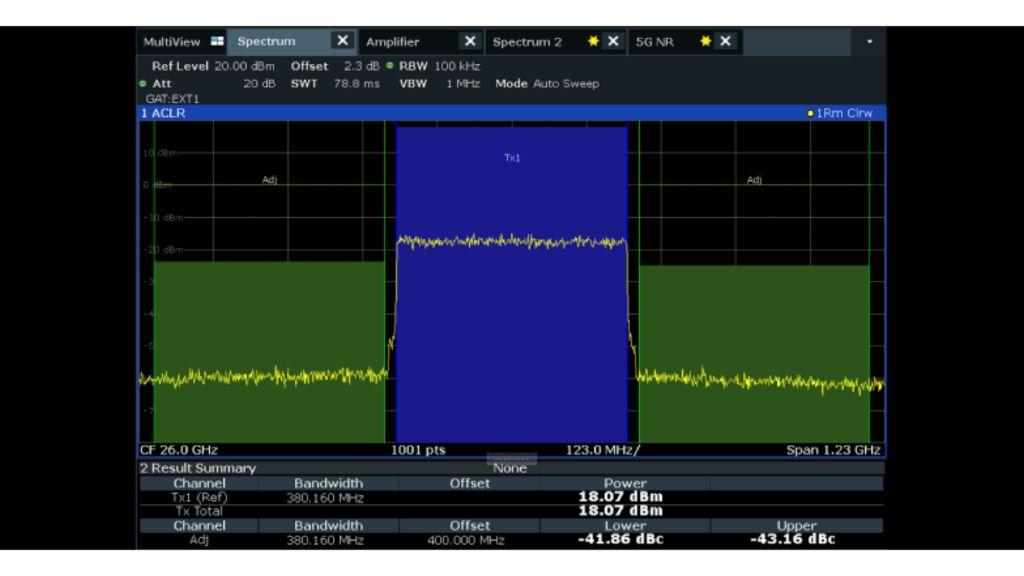This screenshot has width=1024, height=576.
Task: Close the Spectrum tab
Action: pyautogui.click(x=343, y=41)
